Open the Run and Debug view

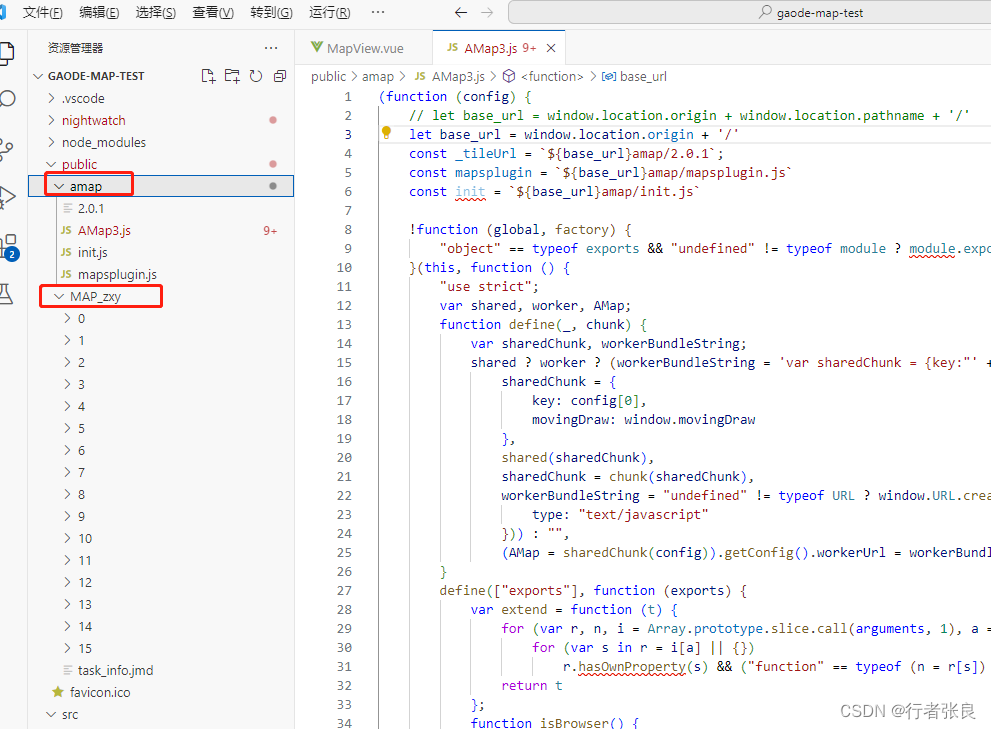(x=8, y=196)
